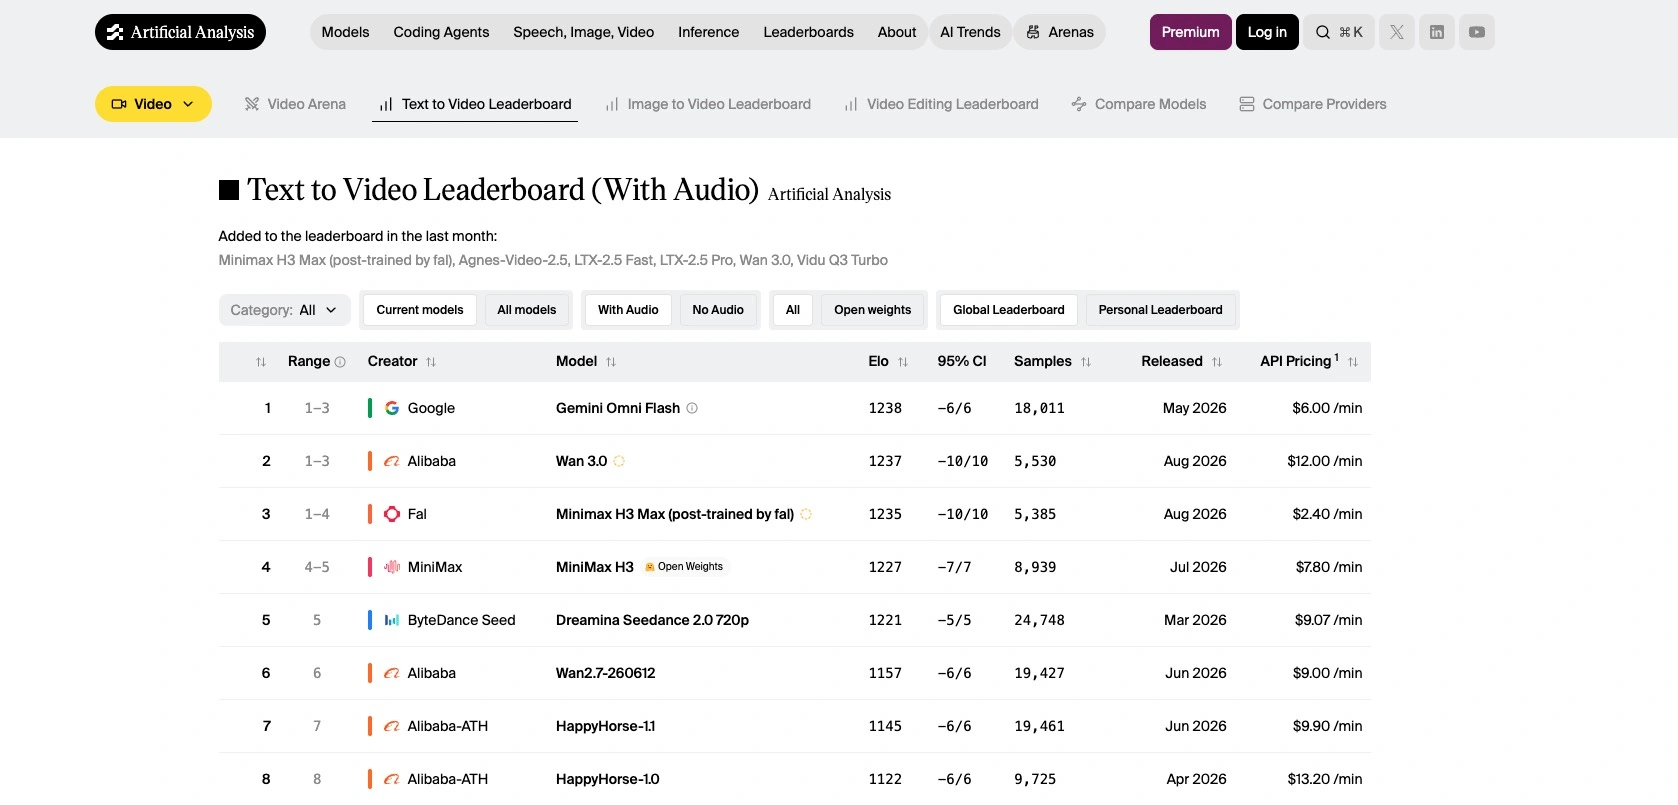
Task: Switch to Global Leaderboard view
Action: [1009, 310]
